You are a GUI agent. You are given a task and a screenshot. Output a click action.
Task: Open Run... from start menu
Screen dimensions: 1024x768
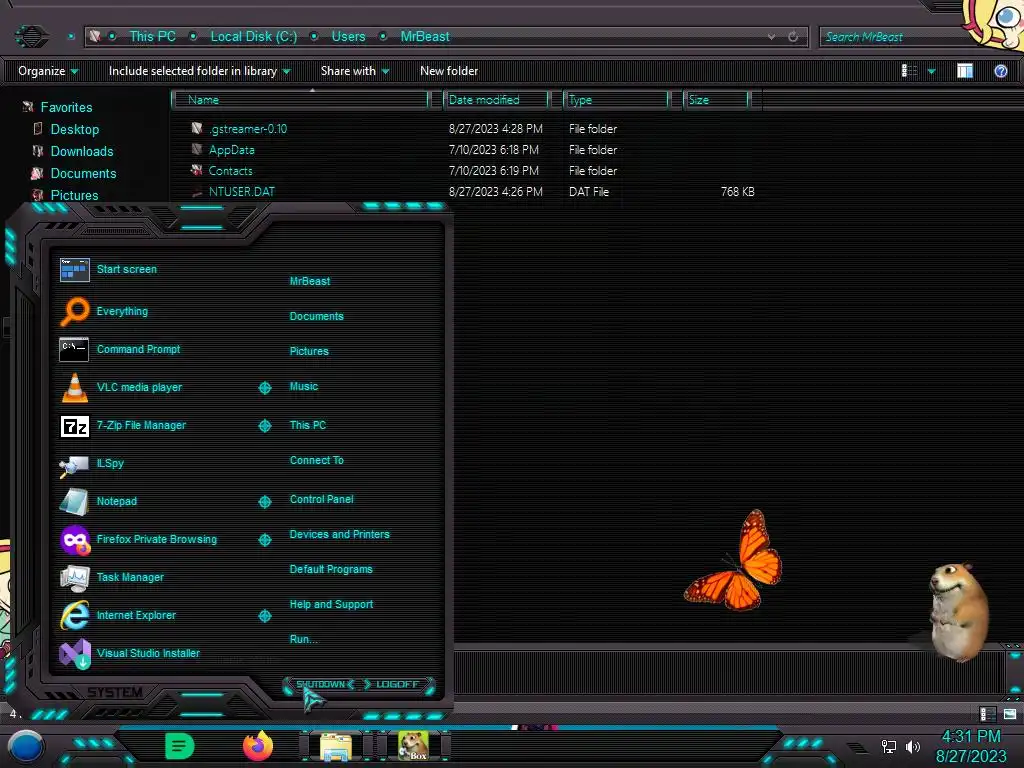[303, 639]
